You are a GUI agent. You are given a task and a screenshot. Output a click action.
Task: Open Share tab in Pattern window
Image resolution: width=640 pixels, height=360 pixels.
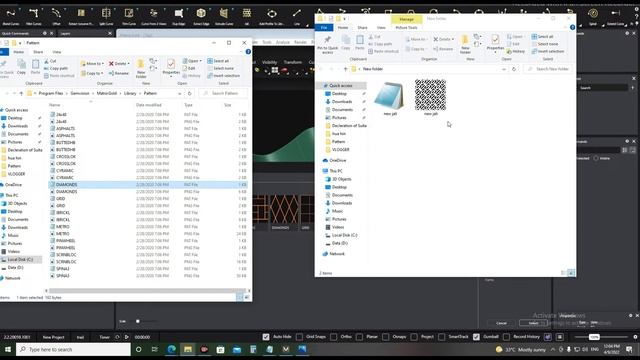point(38,52)
